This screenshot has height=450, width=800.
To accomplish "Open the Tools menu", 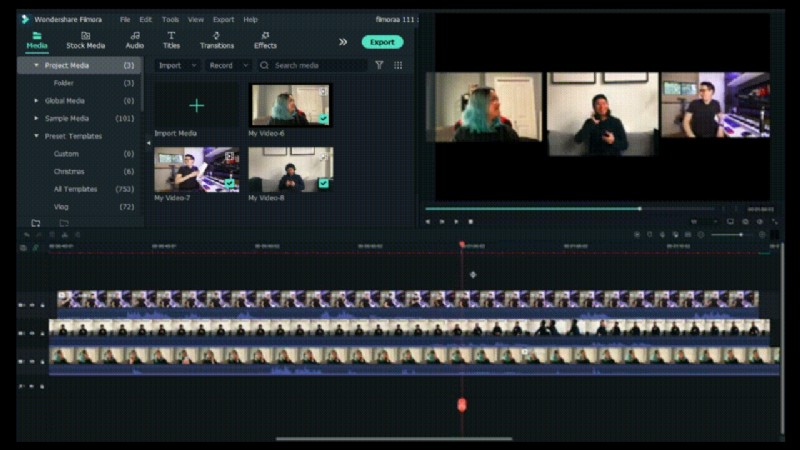I will point(170,19).
